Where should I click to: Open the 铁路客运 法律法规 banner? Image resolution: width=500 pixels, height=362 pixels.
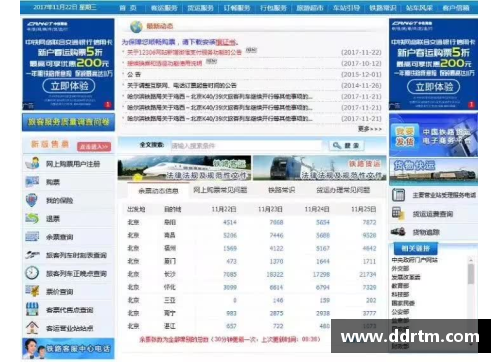tap(184, 168)
